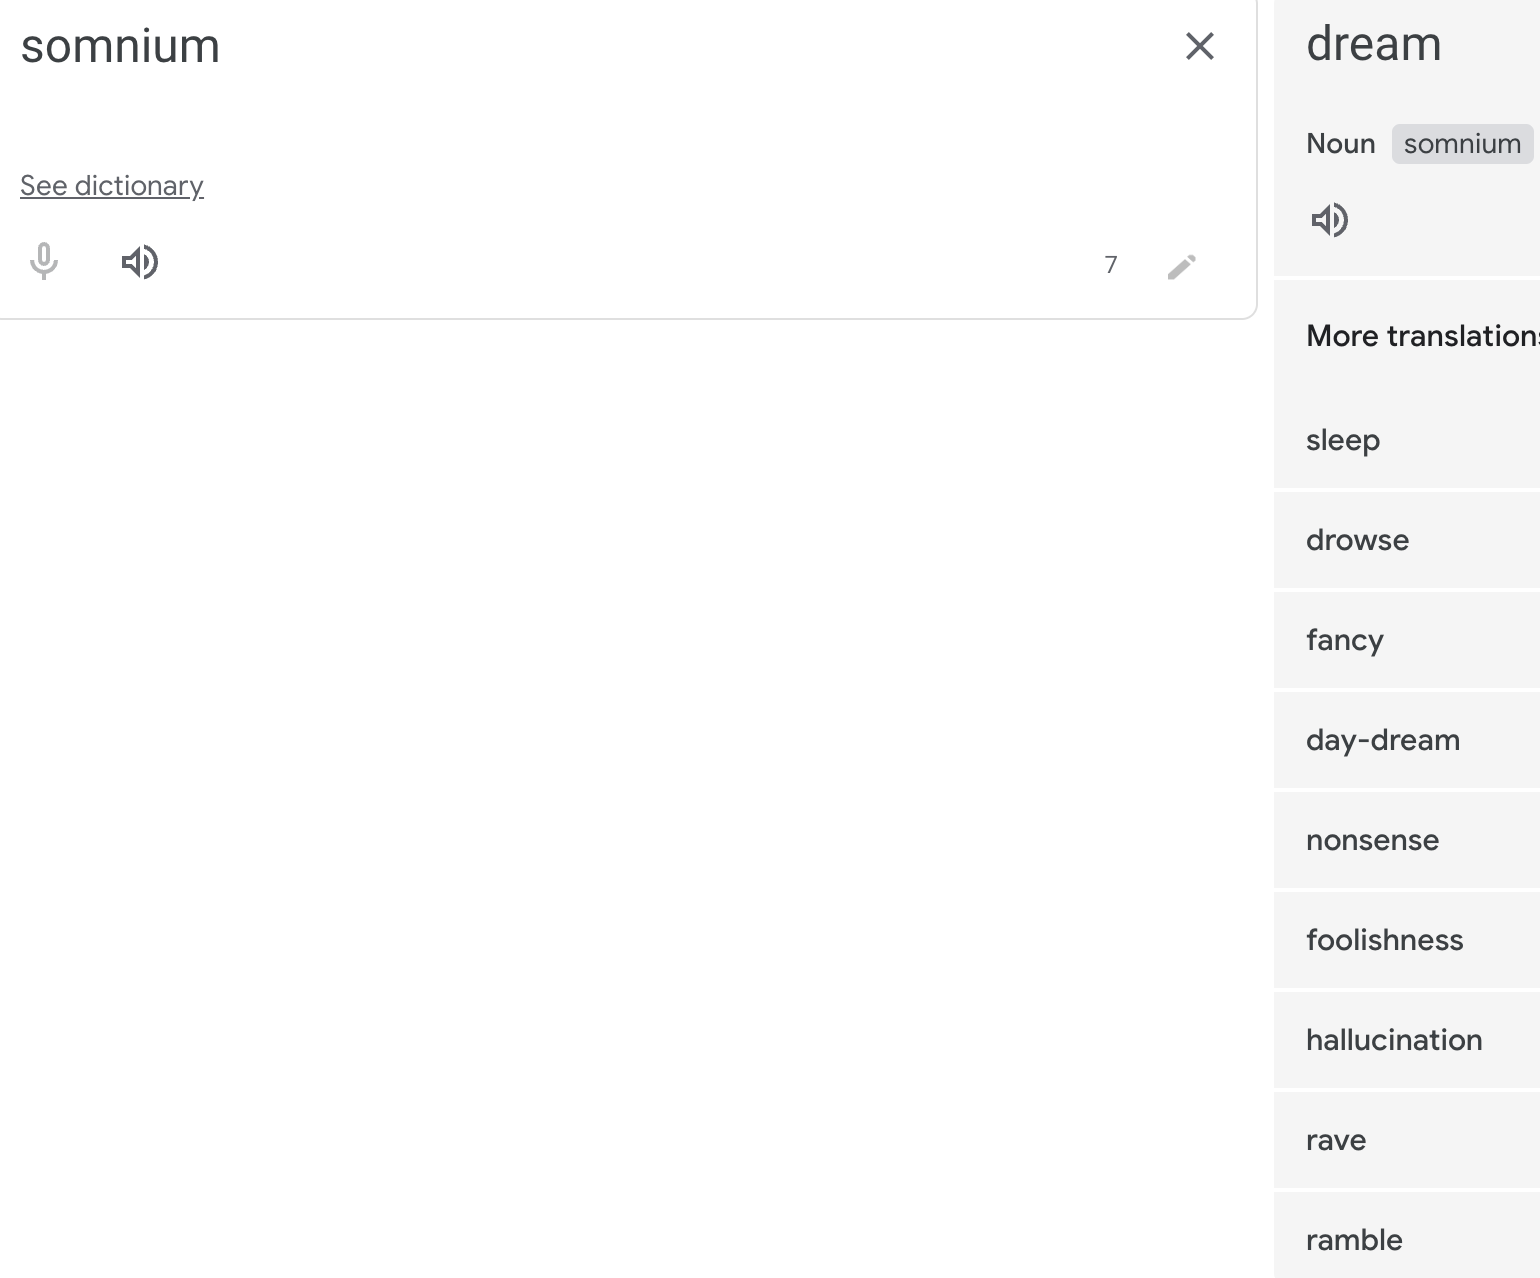Click the translation result dream

point(1374,44)
